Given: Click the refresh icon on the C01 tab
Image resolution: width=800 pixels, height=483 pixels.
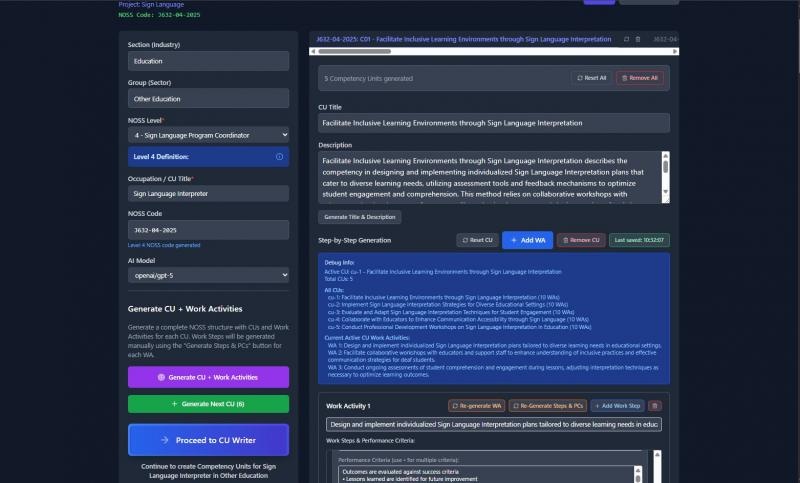Looking at the screenshot, I should click(x=627, y=39).
